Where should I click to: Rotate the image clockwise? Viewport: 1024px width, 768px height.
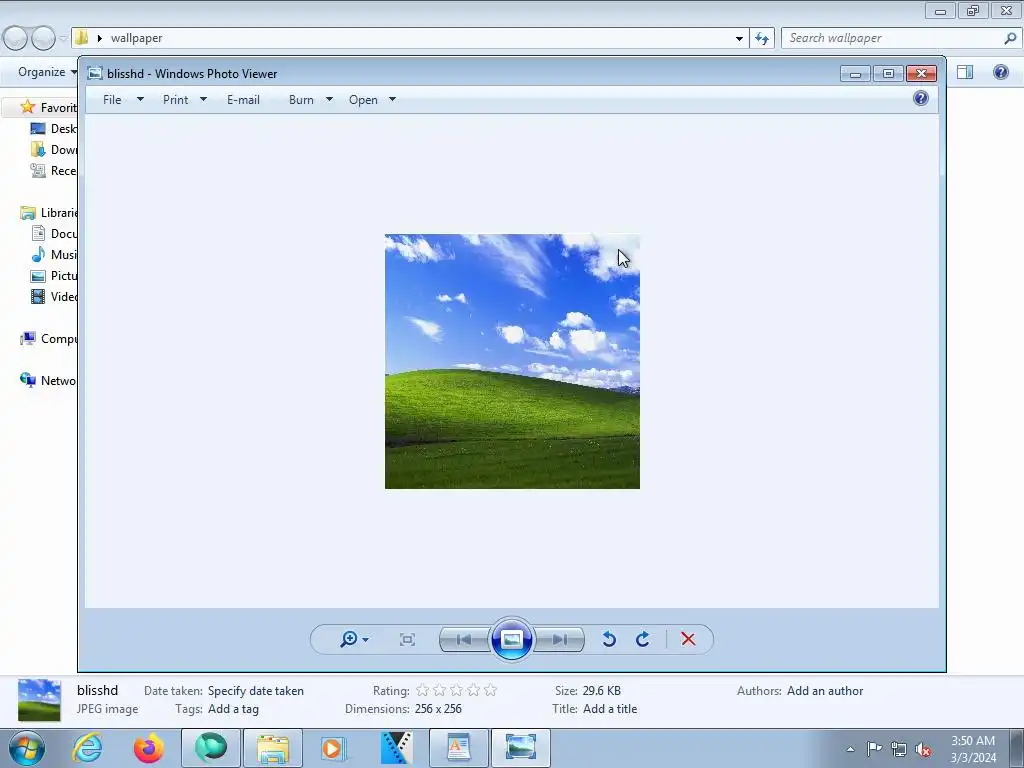point(643,639)
